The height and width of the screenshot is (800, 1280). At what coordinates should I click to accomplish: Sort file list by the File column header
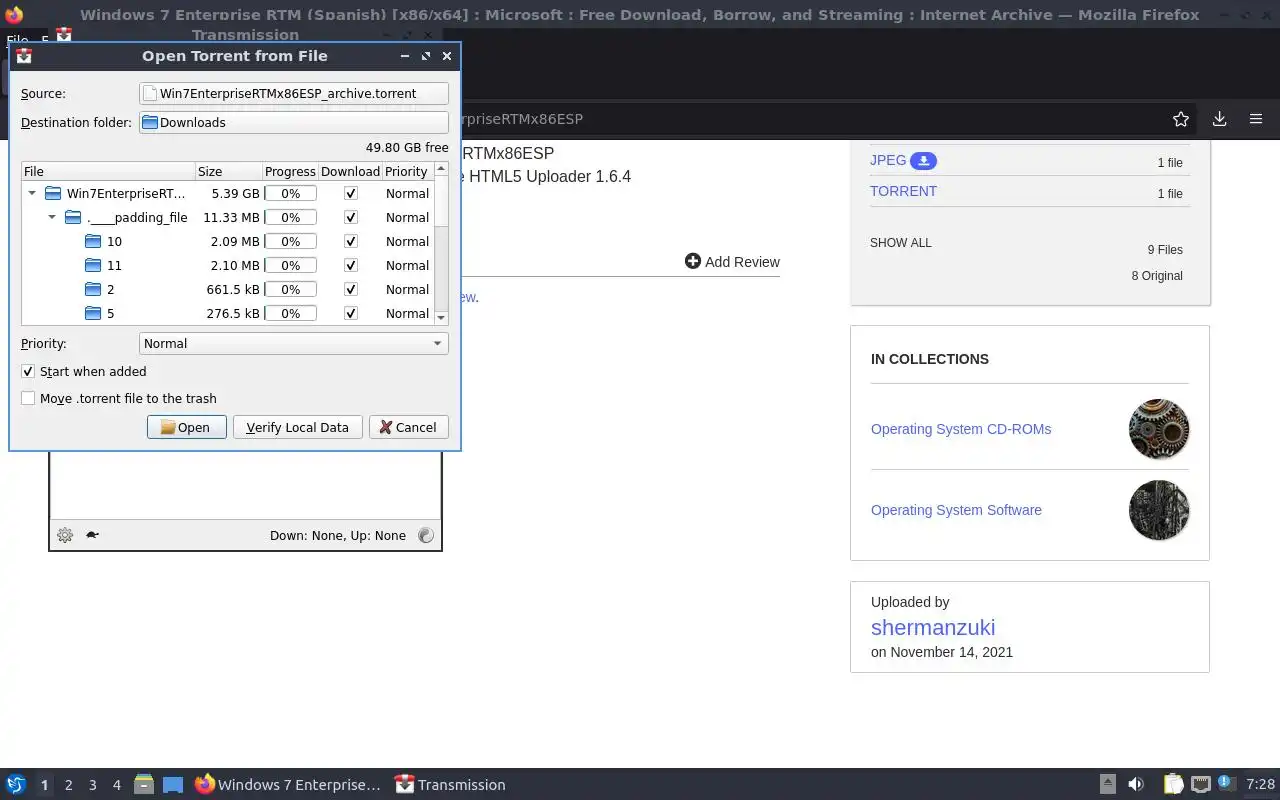[108, 171]
